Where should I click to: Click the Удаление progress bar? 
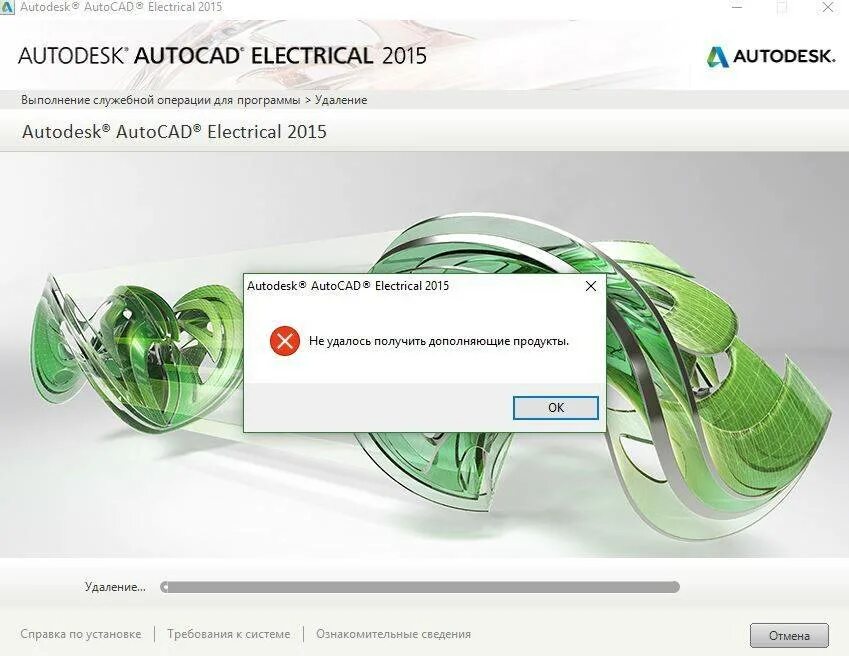(x=420, y=587)
